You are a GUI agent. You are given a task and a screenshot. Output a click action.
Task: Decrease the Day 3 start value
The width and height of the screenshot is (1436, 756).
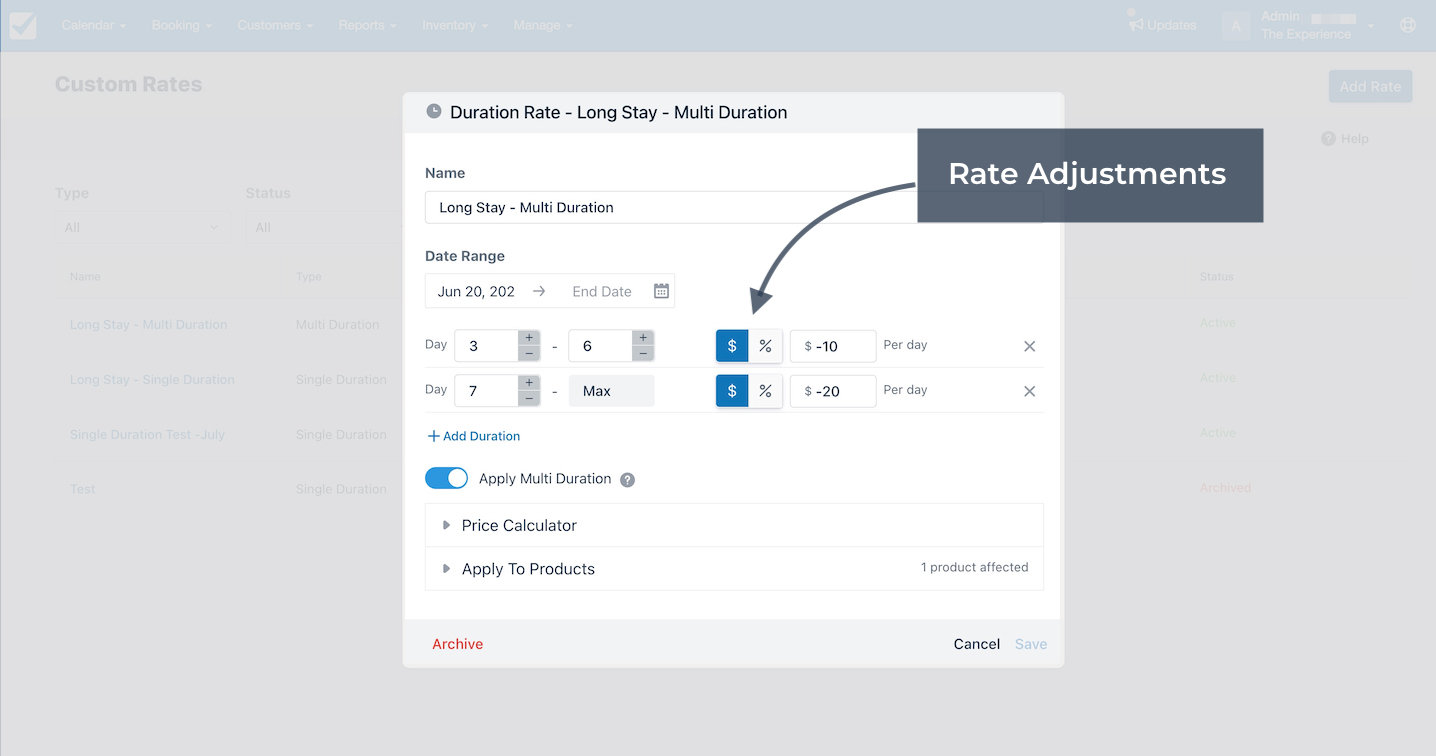(x=529, y=354)
